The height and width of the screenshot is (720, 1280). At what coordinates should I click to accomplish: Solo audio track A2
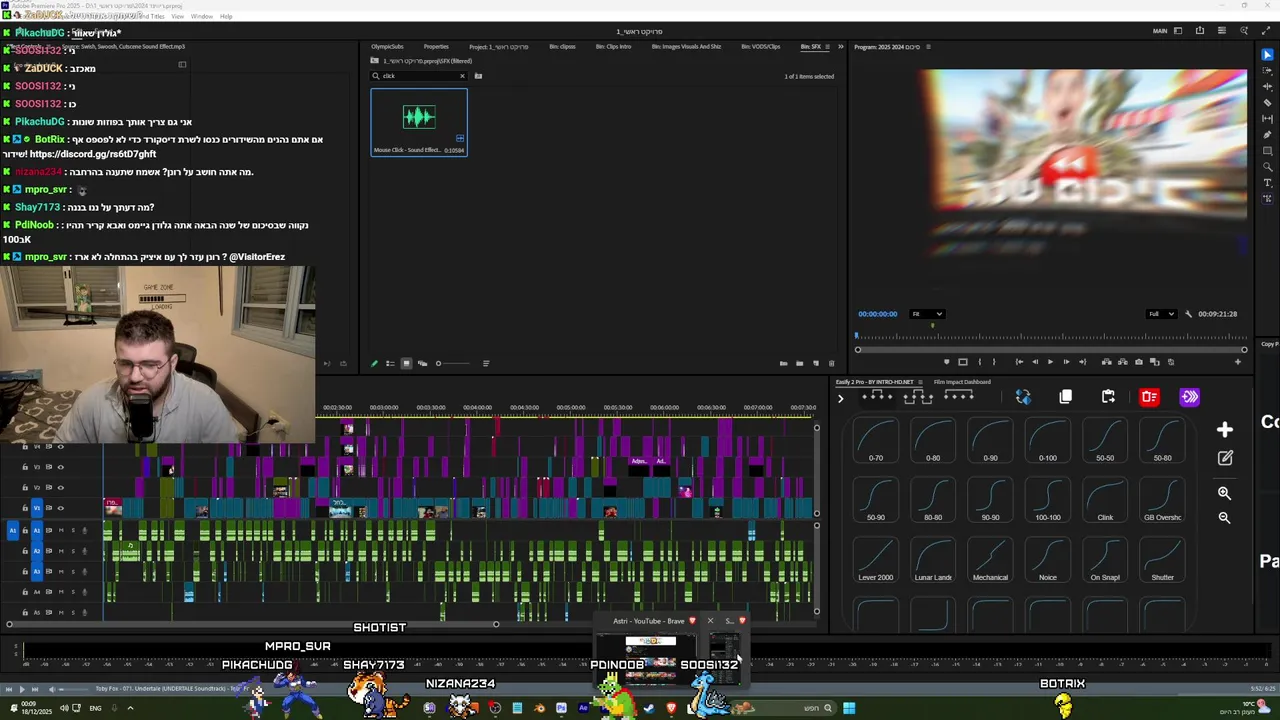click(x=73, y=551)
